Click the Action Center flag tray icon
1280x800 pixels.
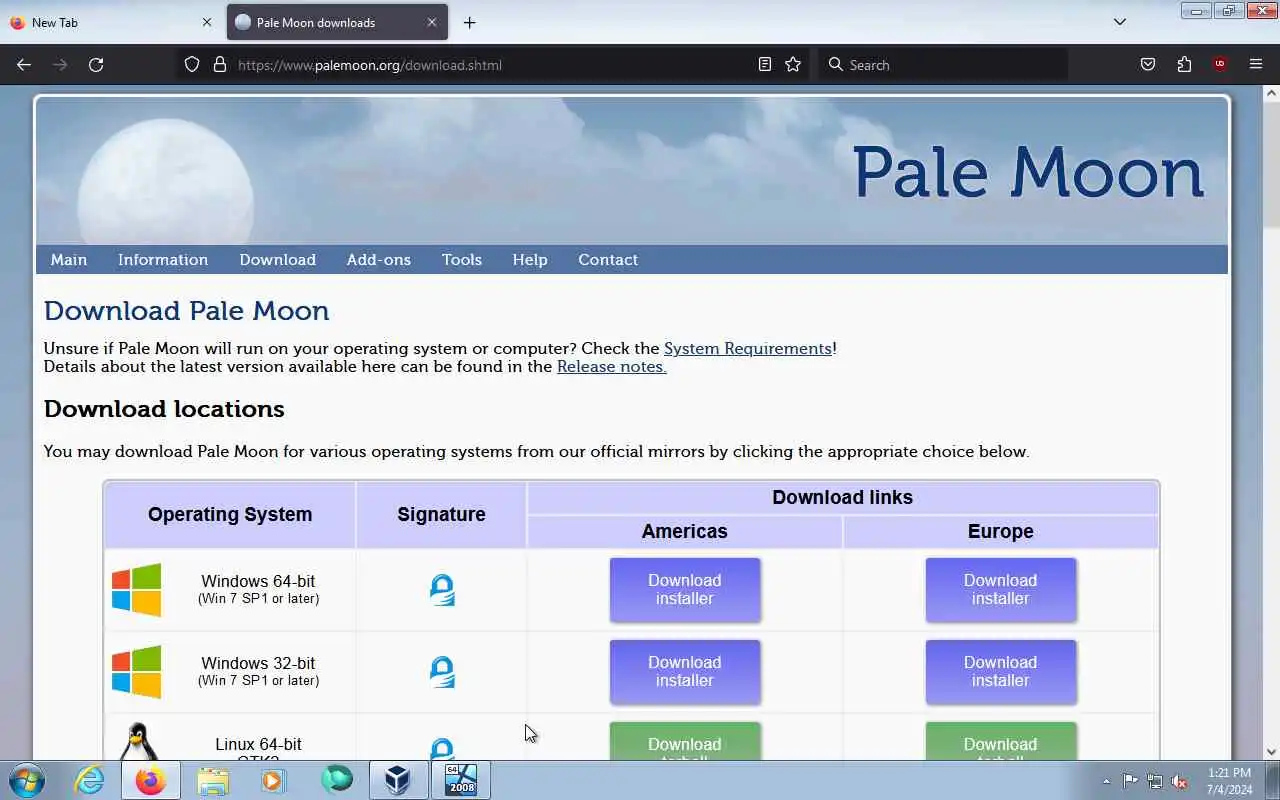pos(1130,781)
